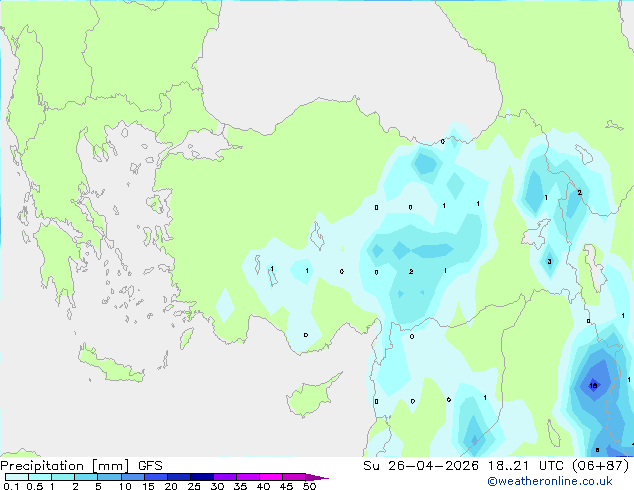Click the 15–20 mm legend color box

tap(156, 477)
